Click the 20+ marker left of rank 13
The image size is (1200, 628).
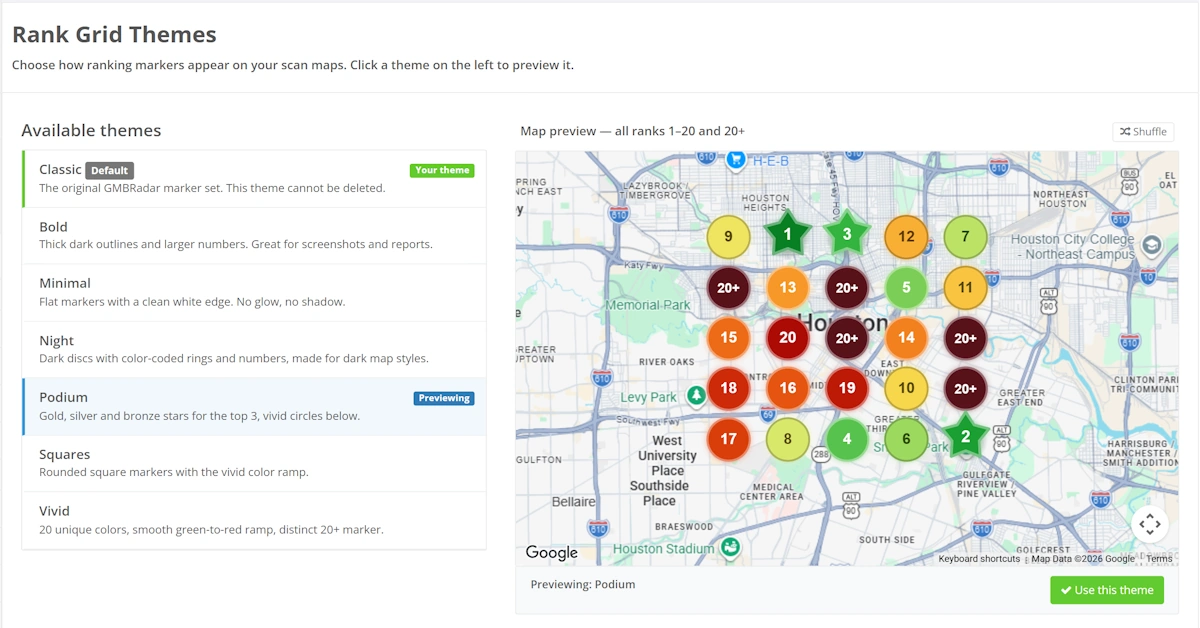(x=729, y=288)
